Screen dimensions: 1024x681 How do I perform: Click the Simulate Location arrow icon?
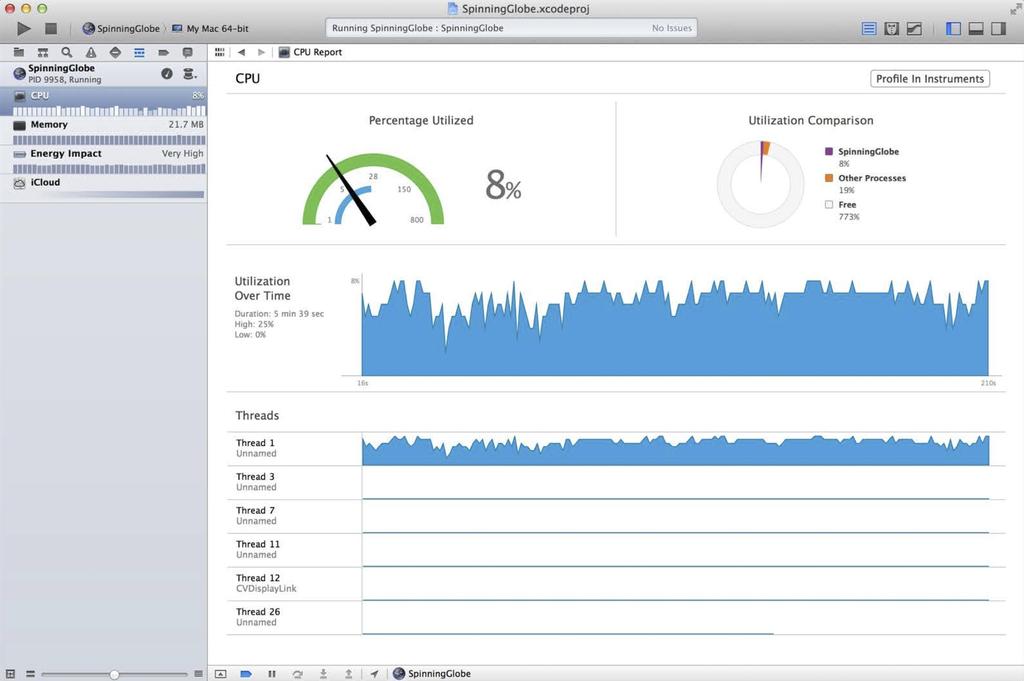pyautogui.click(x=374, y=674)
